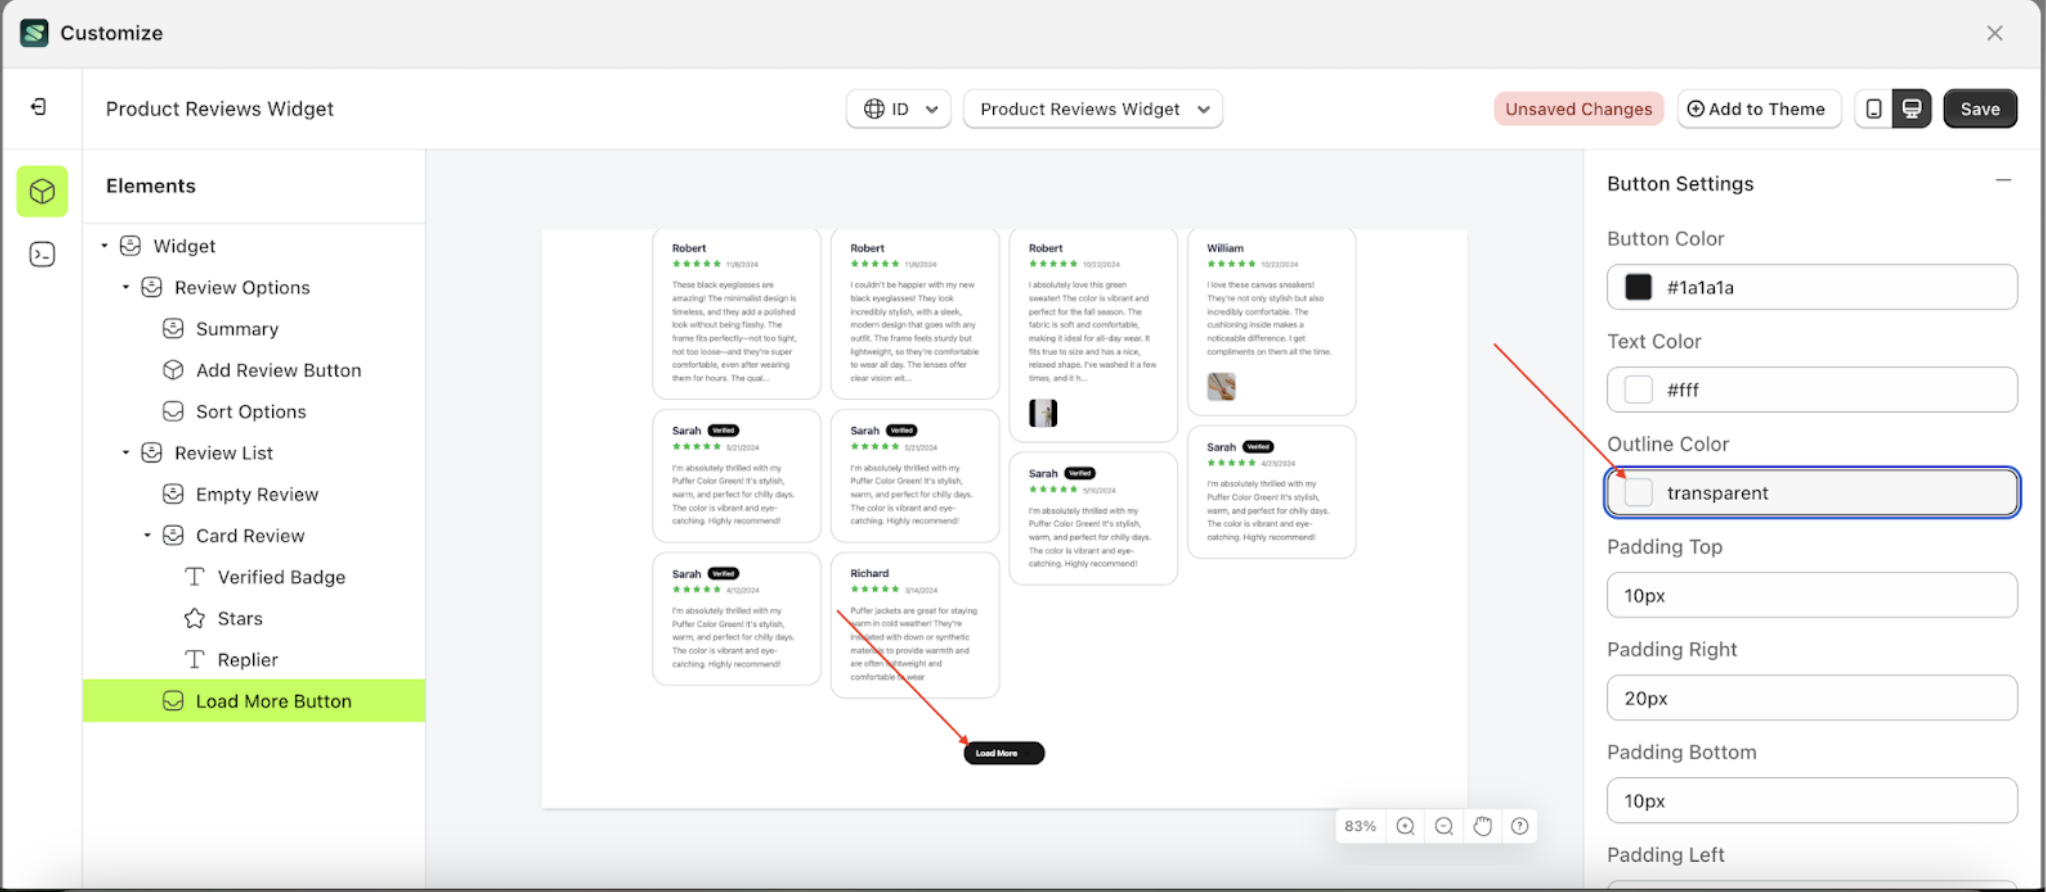Select the Elements cube sidebar icon
2046x892 pixels.
tap(42, 191)
